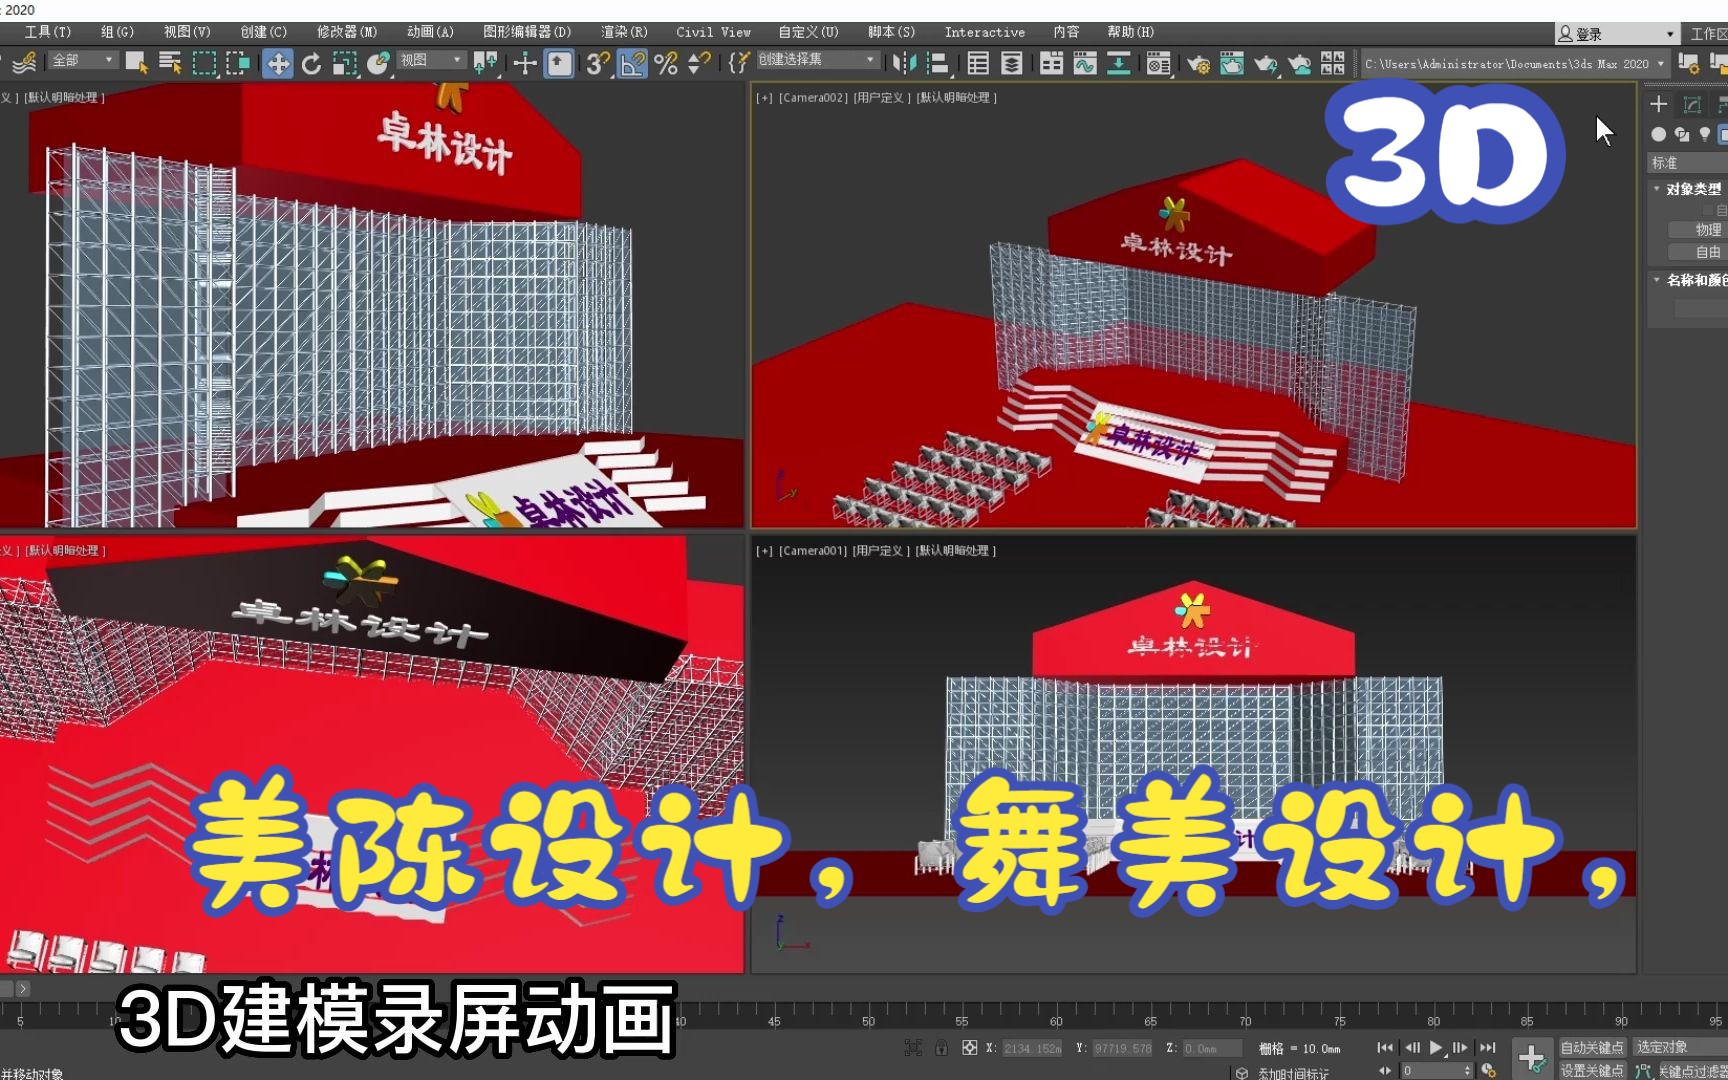Go to the end frame
This screenshot has width=1728, height=1080.
coord(1487,1047)
